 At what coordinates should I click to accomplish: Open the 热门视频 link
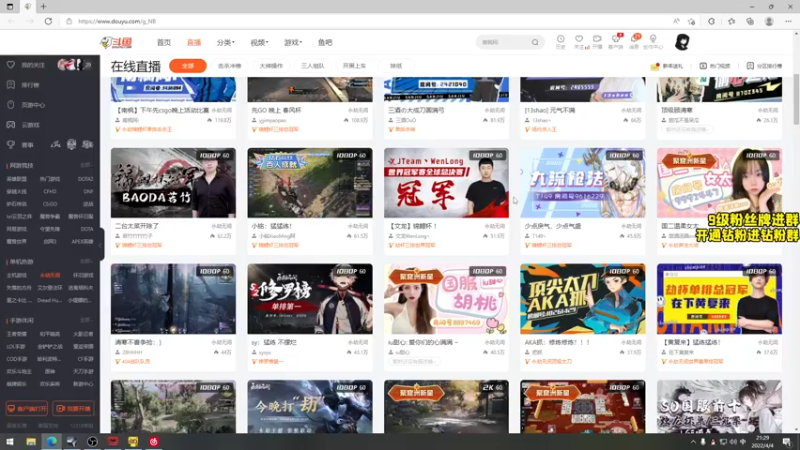point(714,66)
